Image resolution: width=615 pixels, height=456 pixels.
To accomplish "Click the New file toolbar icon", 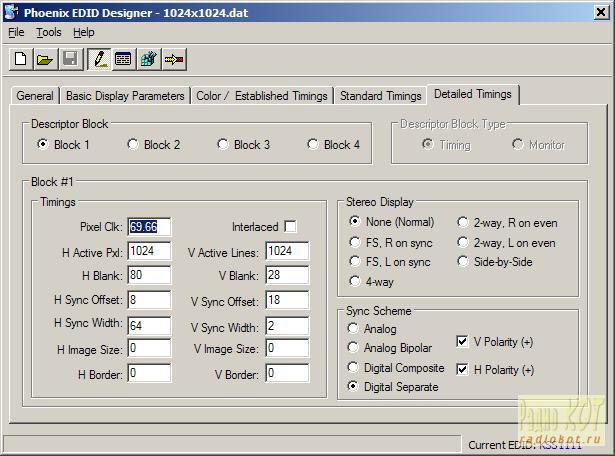I will pyautogui.click(x=21, y=59).
